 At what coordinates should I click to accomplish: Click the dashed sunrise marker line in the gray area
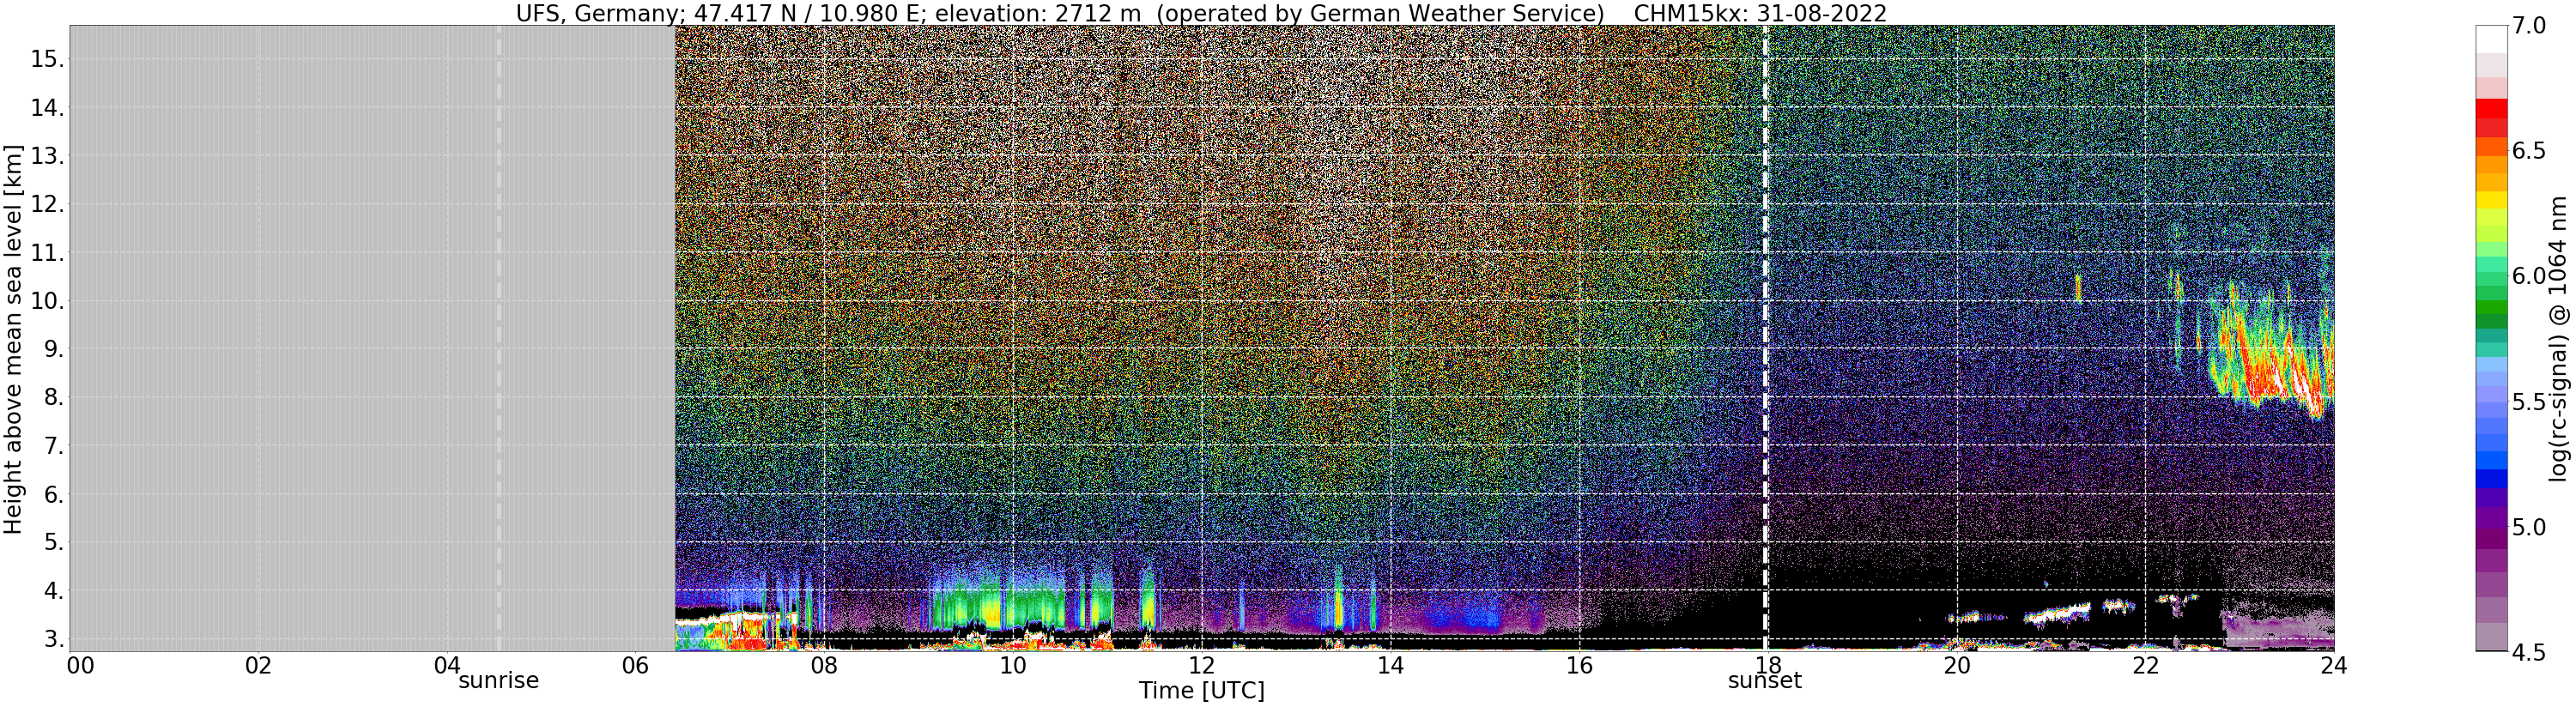click(498, 338)
